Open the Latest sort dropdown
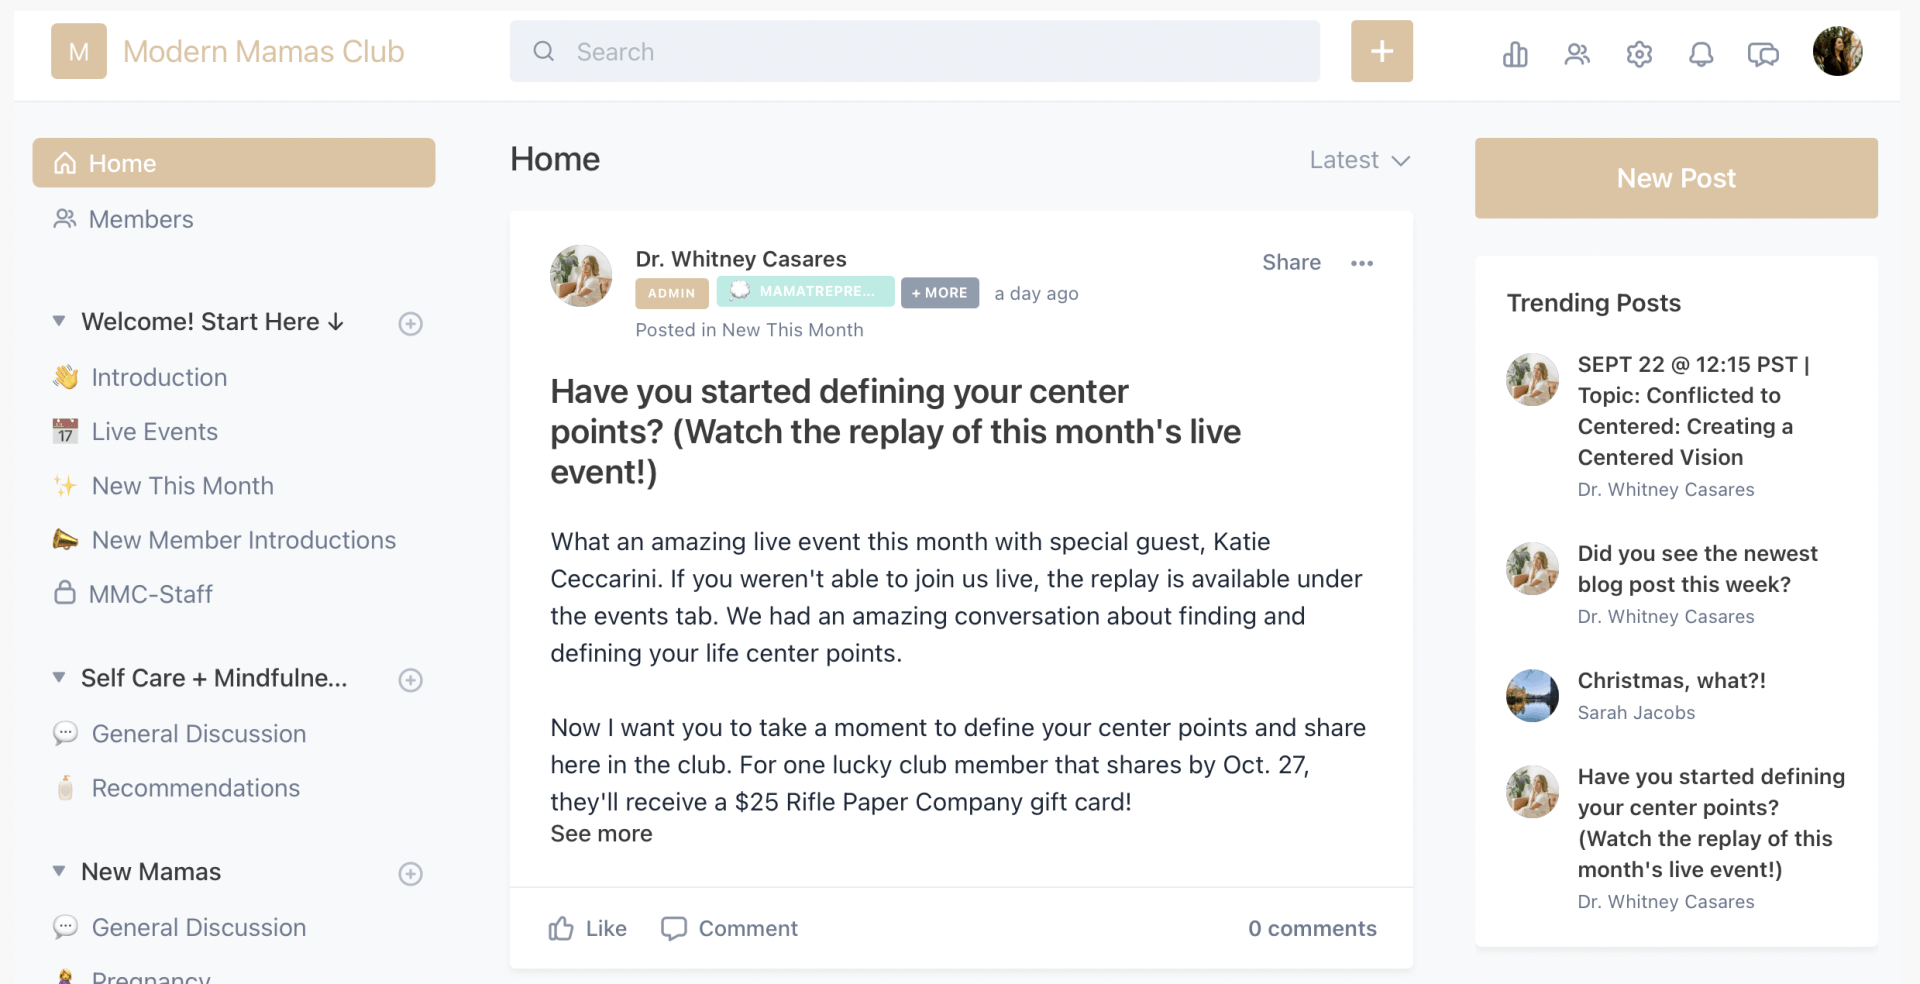The width and height of the screenshot is (1920, 984). (1359, 160)
